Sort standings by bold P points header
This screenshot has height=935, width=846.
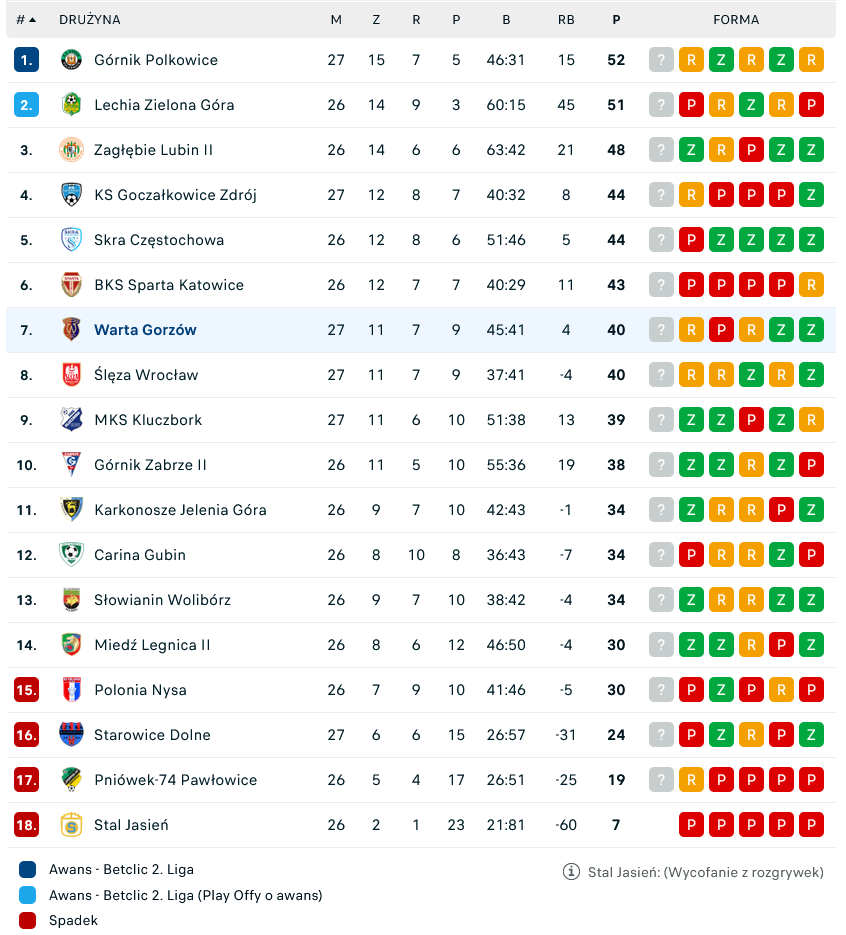[x=616, y=20]
